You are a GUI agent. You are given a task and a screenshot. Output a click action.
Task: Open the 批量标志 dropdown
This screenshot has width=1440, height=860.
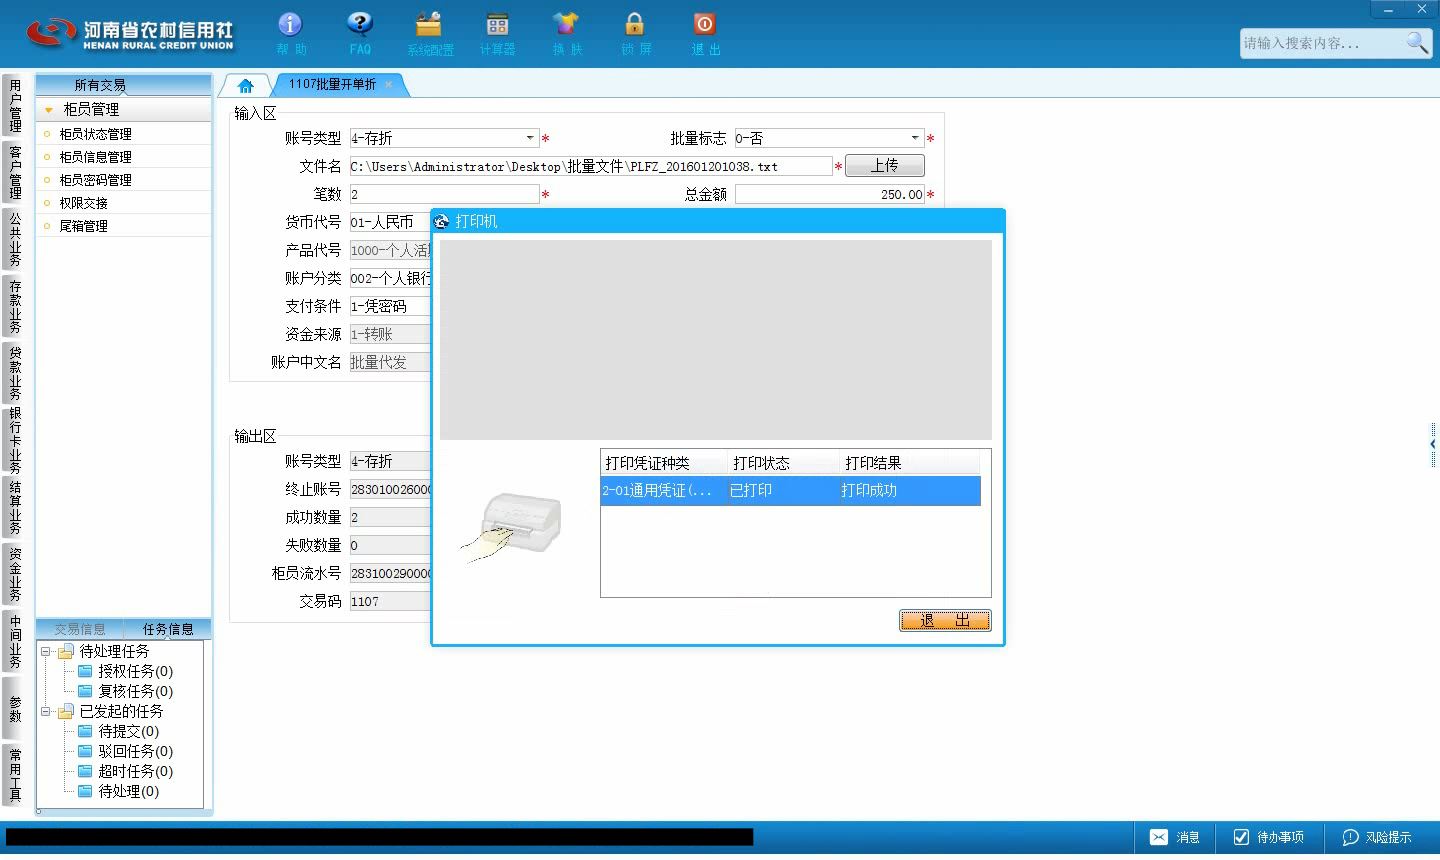point(915,138)
